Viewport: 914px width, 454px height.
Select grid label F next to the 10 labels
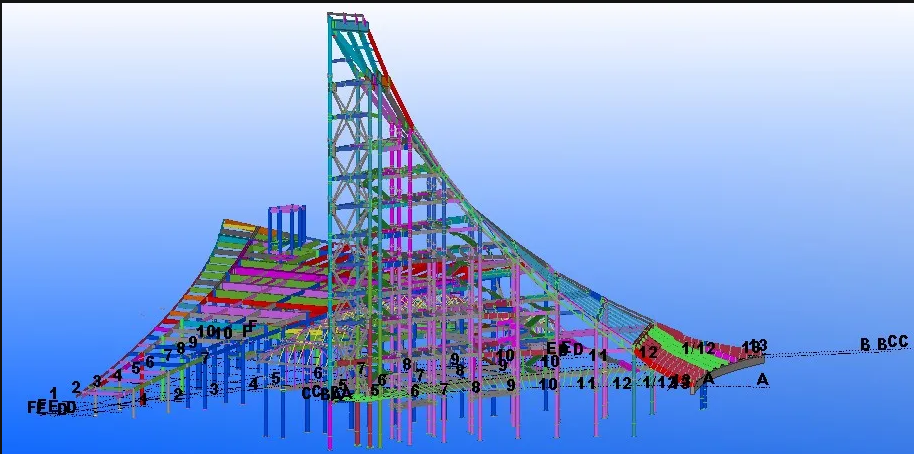(250, 327)
